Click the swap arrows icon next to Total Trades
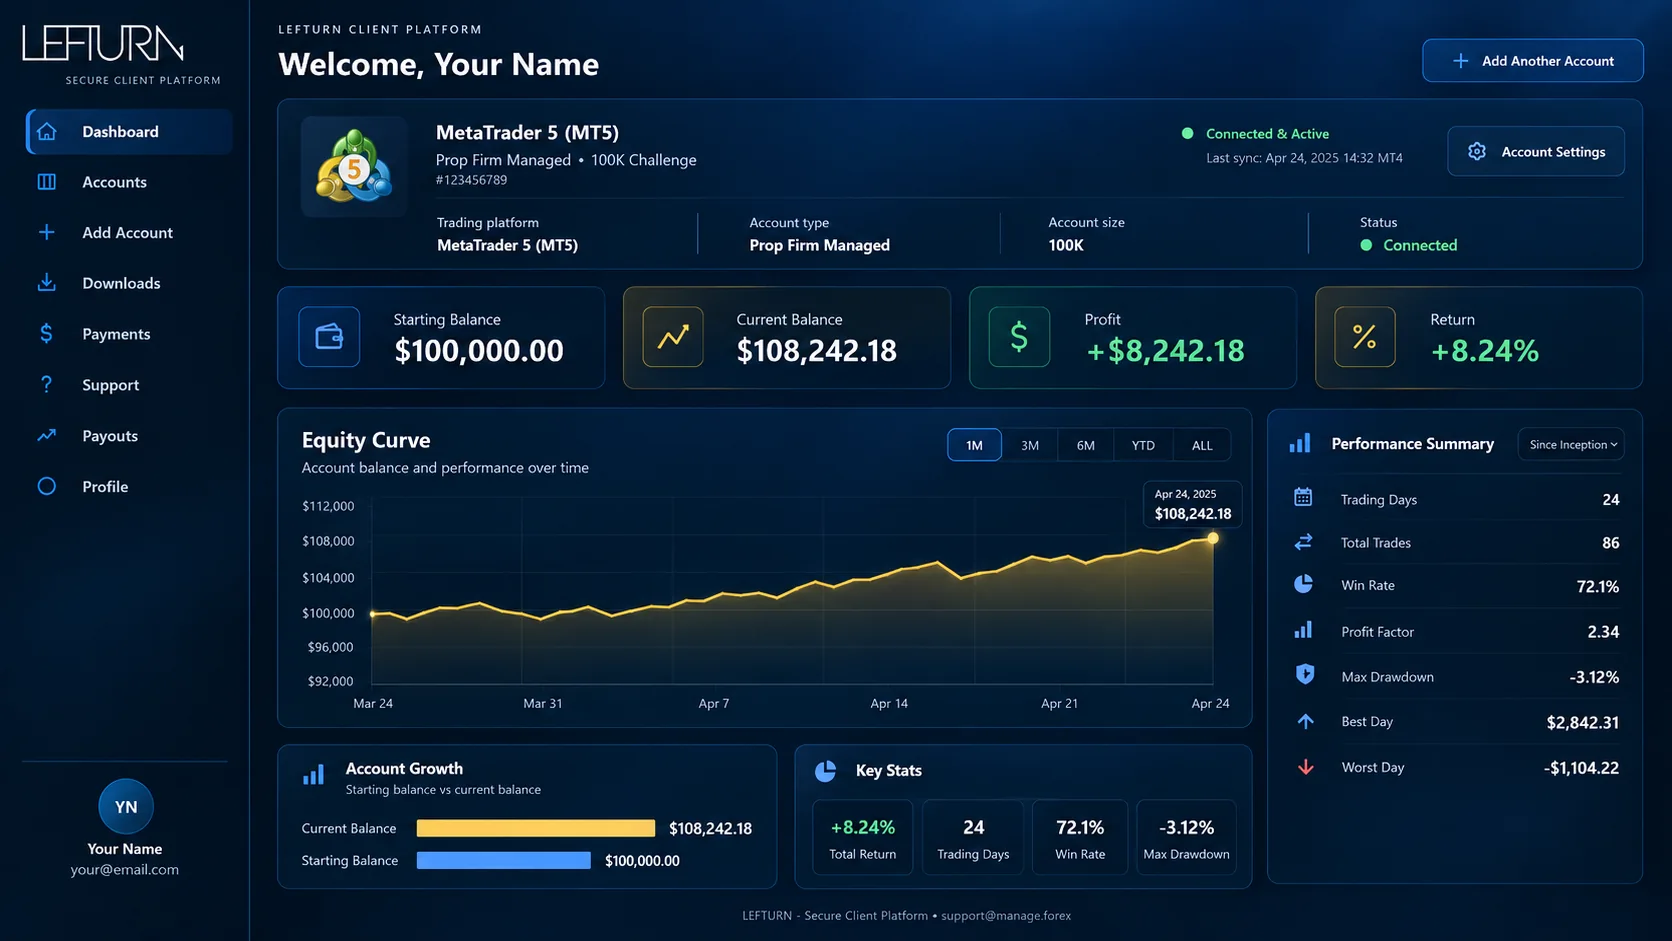This screenshot has width=1672, height=941. click(1303, 542)
